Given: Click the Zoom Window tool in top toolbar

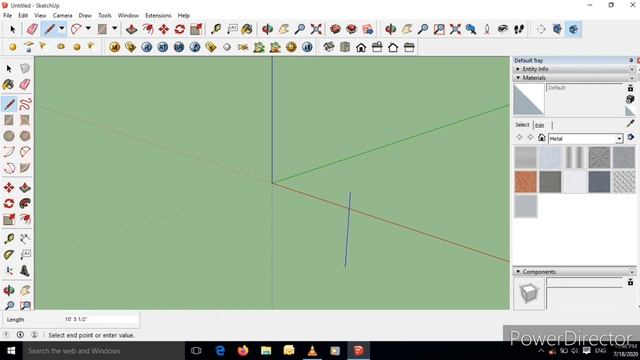Looking at the screenshot, I should click(439, 29).
